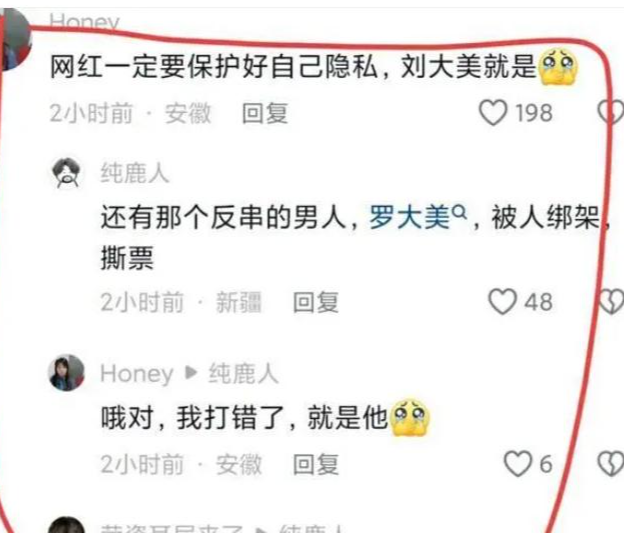Open 纯鹿人 username profile
Viewport: 624px width, 533px height.
(x=135, y=173)
